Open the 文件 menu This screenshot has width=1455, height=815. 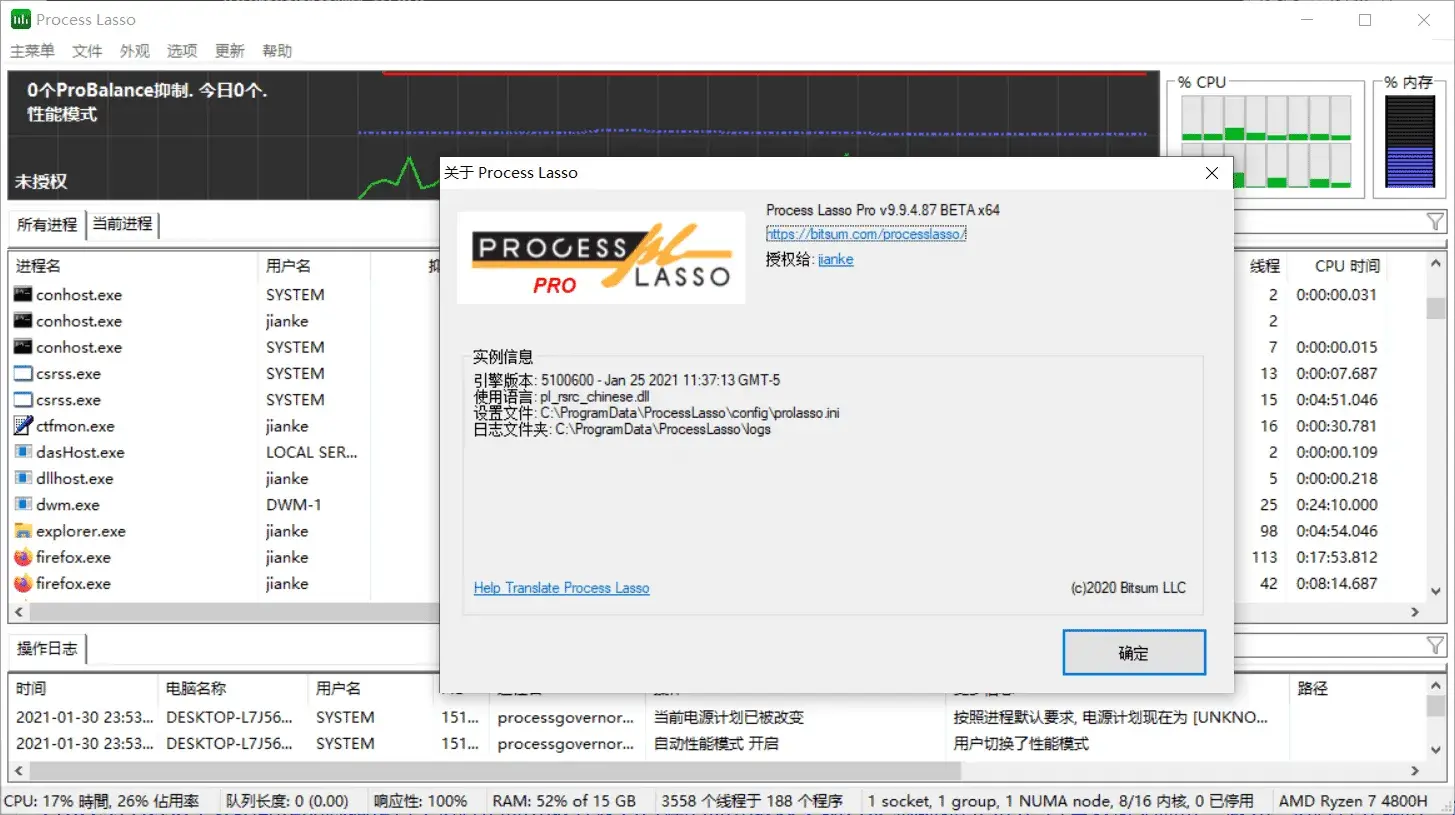[87, 51]
